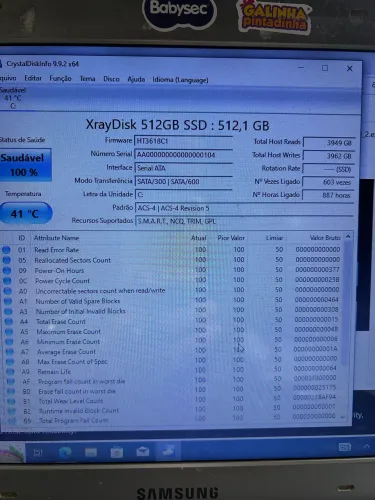The image size is (375, 500).
Task: Click the XrayDisk 512GB SSD title text
Action: [177, 125]
